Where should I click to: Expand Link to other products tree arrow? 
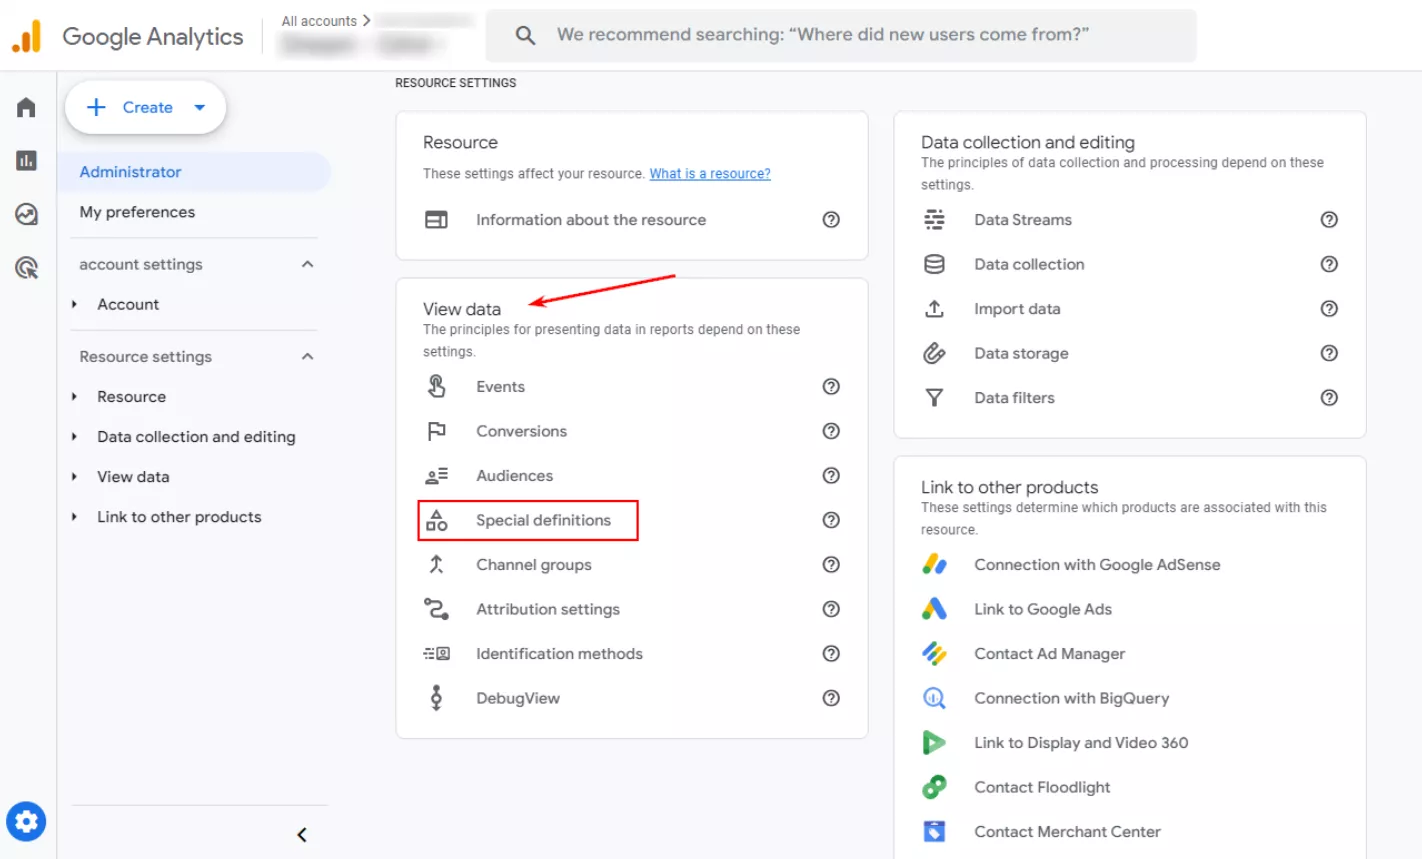(74, 517)
